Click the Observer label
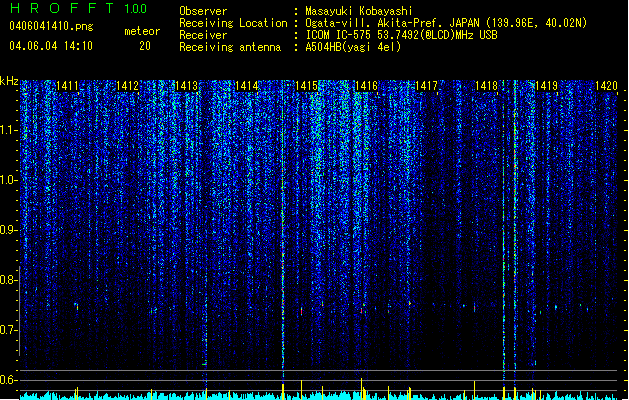This screenshot has width=629, height=400. pos(203,11)
